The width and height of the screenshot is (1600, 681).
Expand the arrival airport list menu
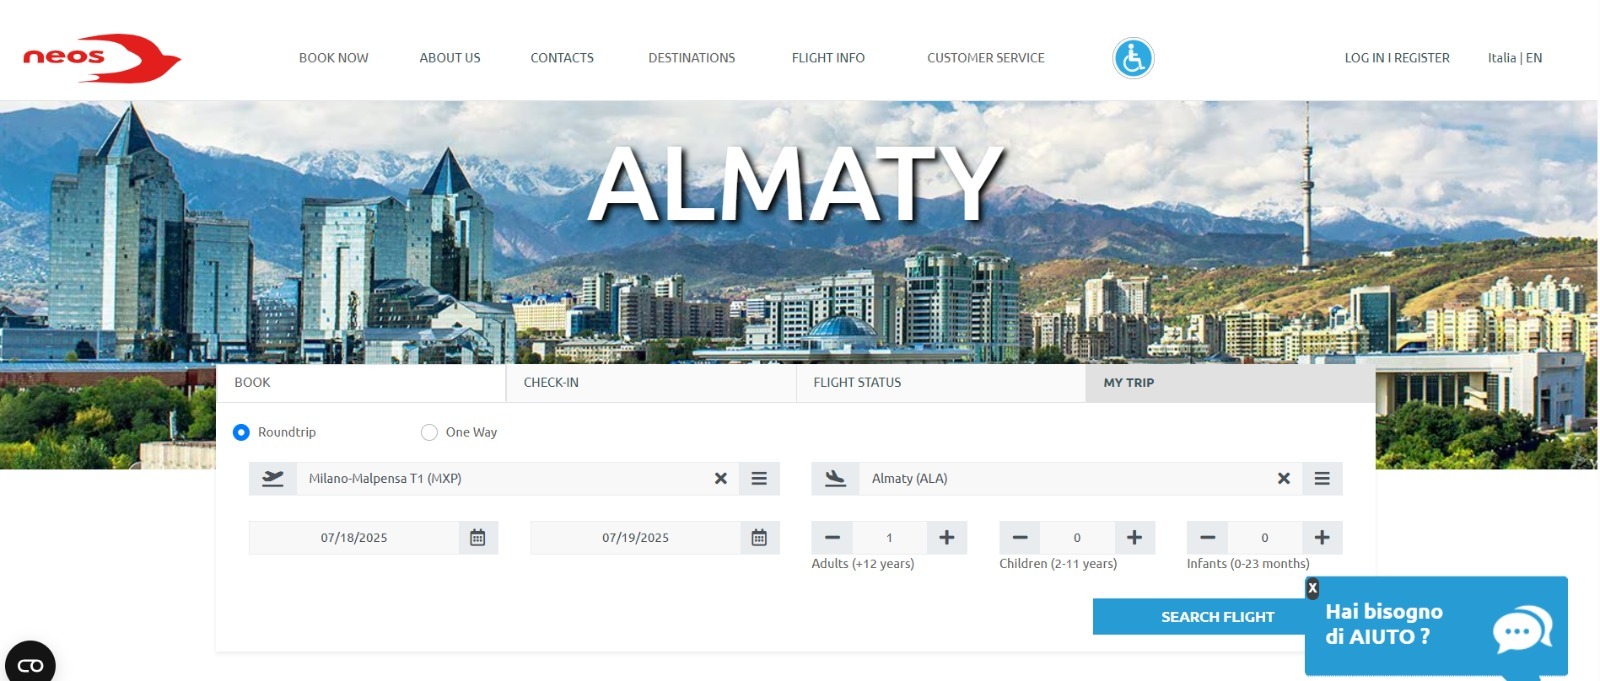pyautogui.click(x=1322, y=479)
